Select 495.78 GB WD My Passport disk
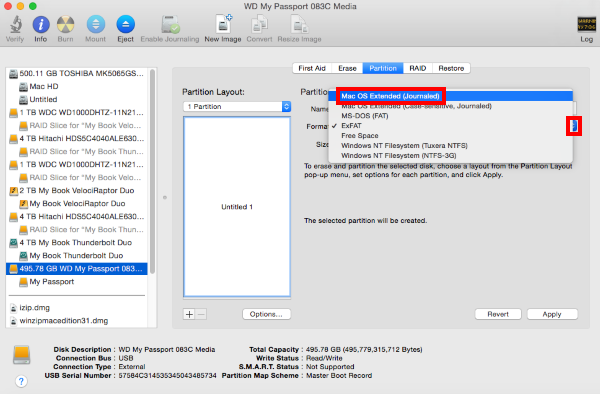 77,269
